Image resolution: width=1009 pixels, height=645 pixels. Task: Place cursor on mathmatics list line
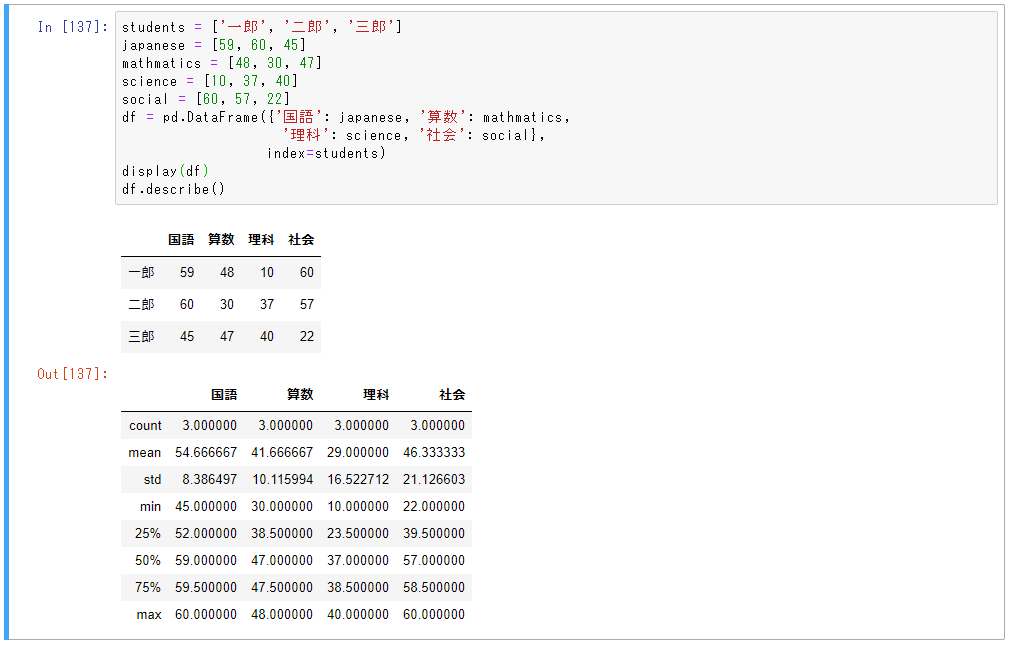tap(222, 63)
